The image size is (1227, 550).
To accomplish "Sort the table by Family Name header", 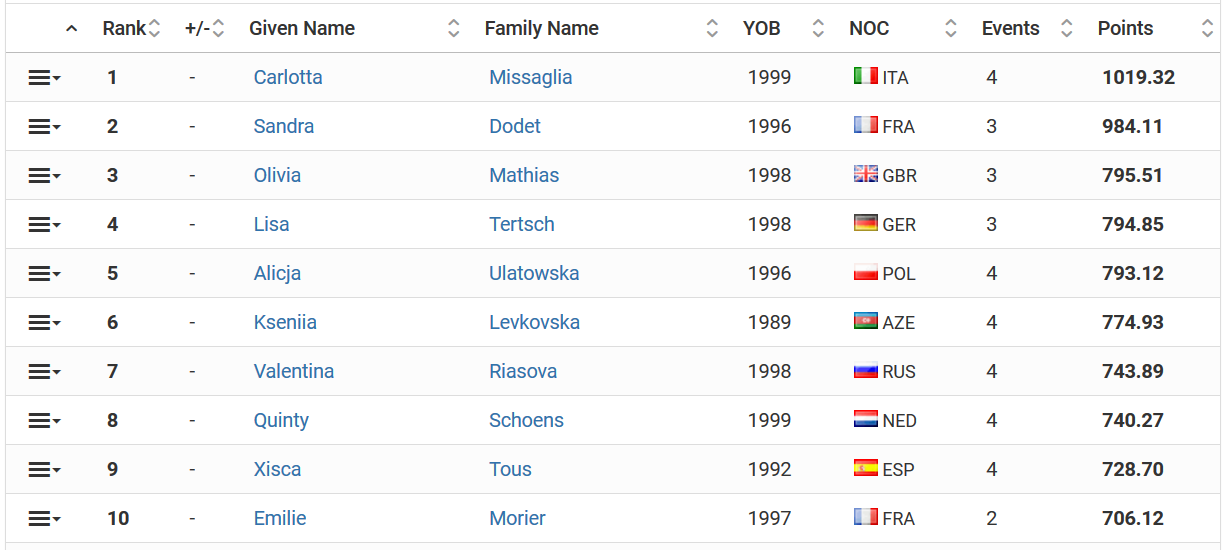I will coord(542,29).
